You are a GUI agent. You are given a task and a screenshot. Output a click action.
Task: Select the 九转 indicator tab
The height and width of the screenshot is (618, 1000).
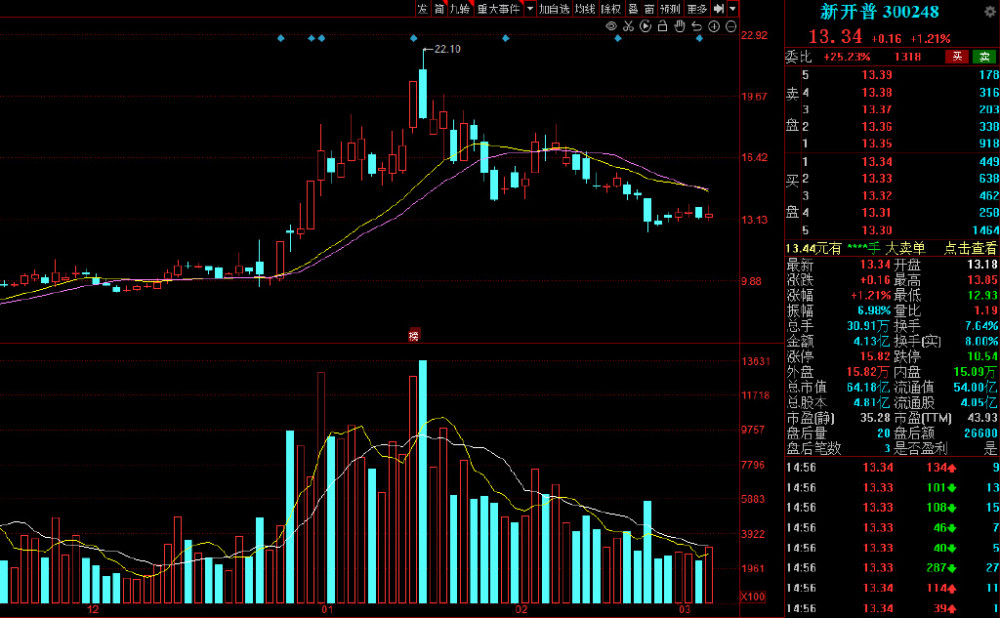(460, 8)
